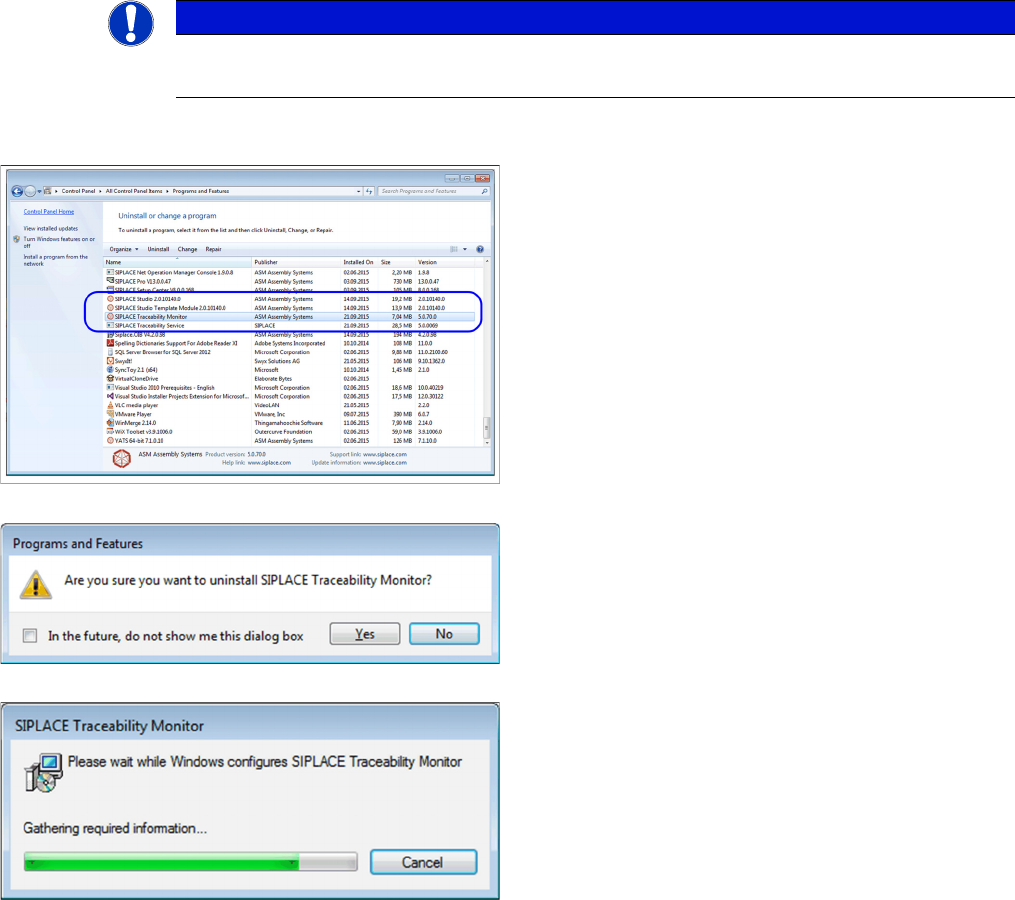Click the Forward arrow in the Control Panel window
The width and height of the screenshot is (1015, 900).
coord(30,191)
